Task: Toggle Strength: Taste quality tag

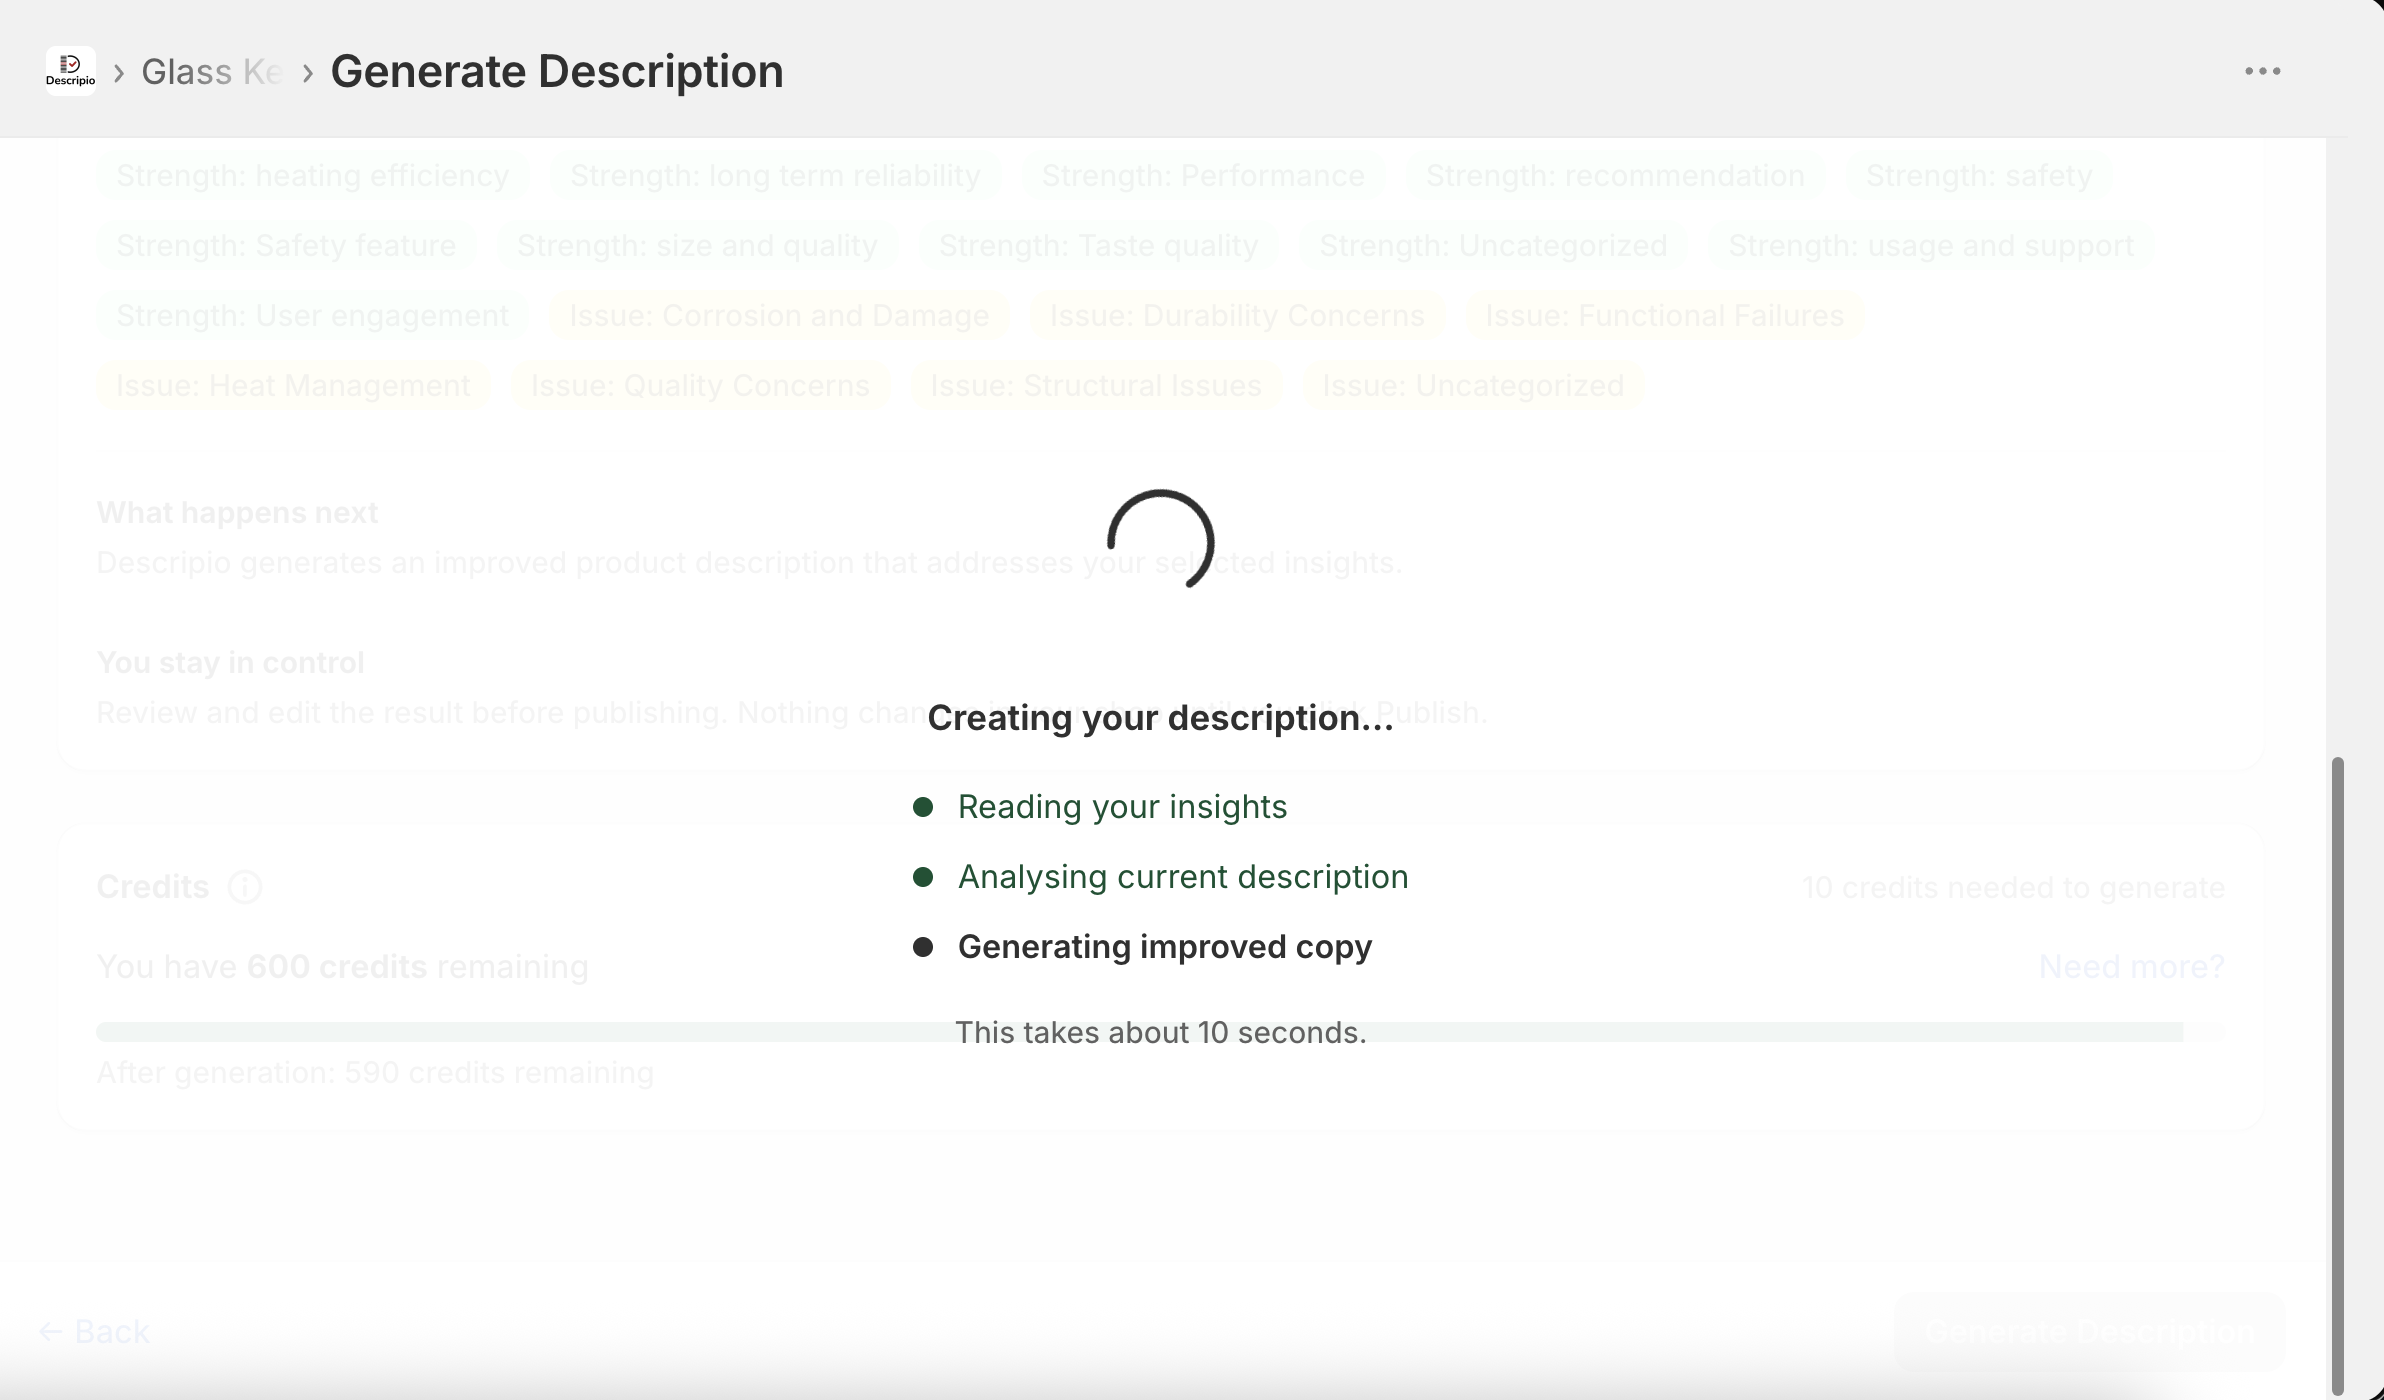Action: [x=1098, y=246]
